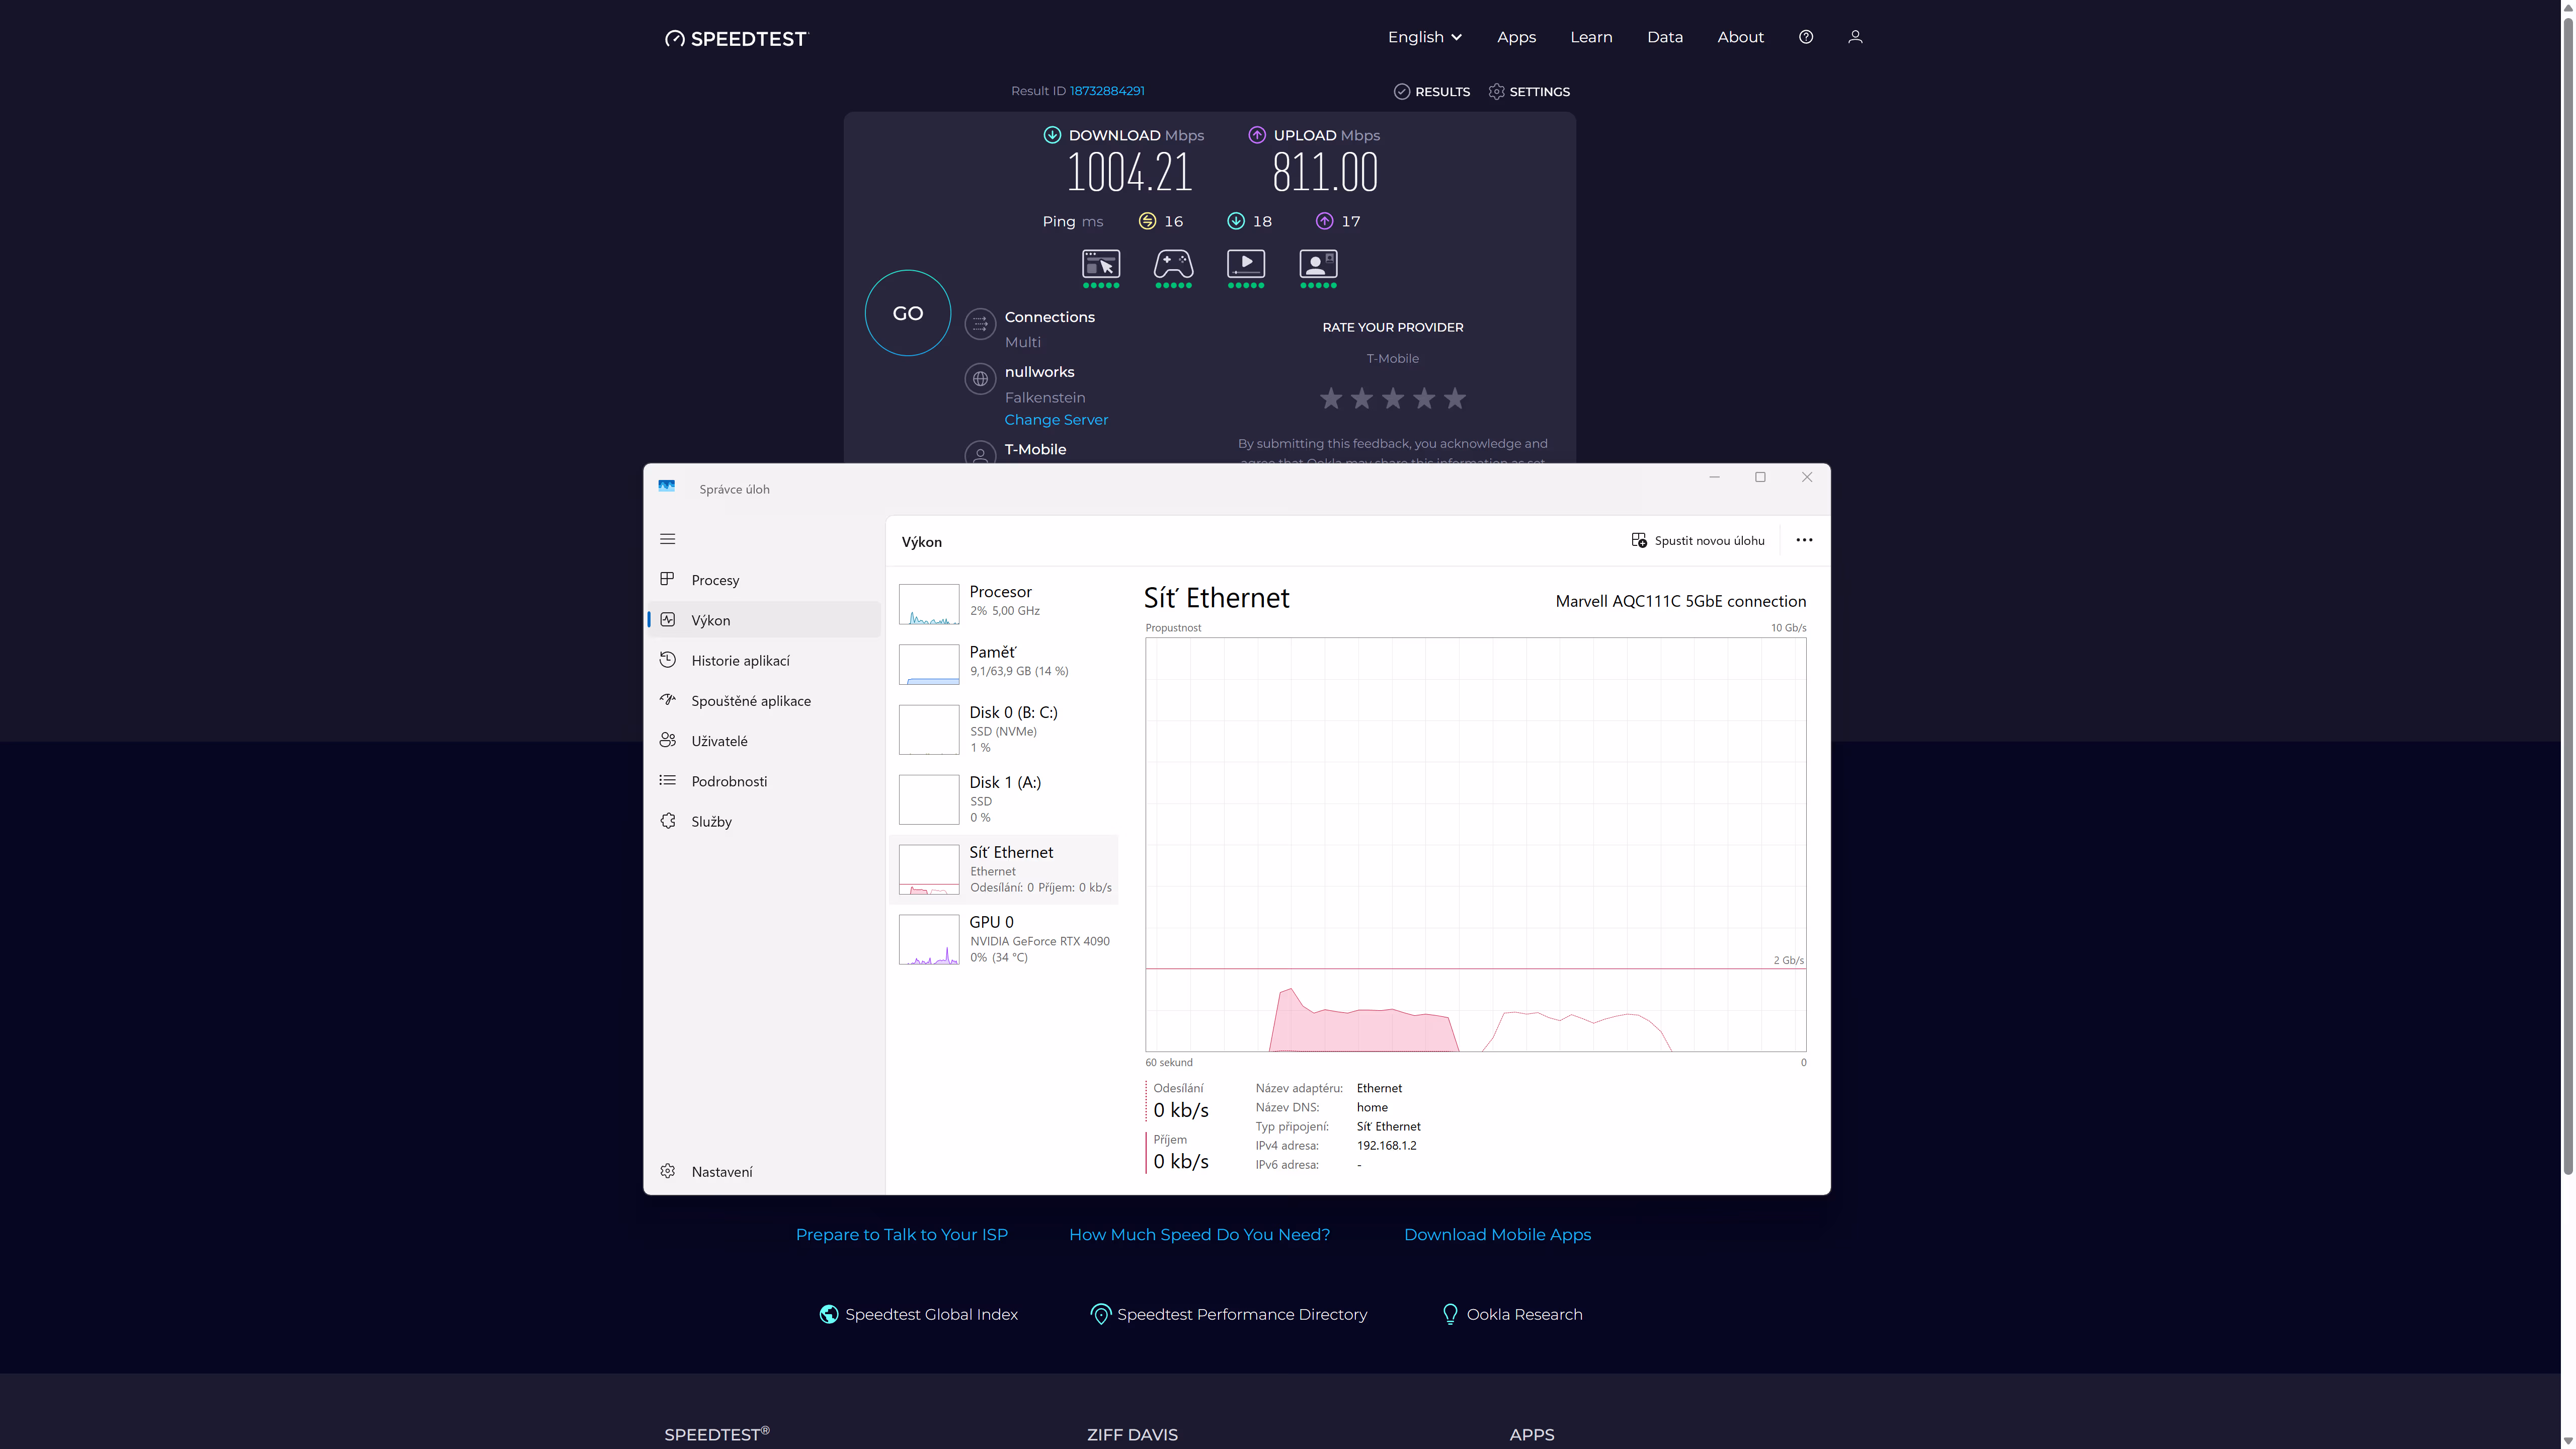Rate T-Mobile with the fifth star
This screenshot has width=2576, height=1449.
(1454, 399)
